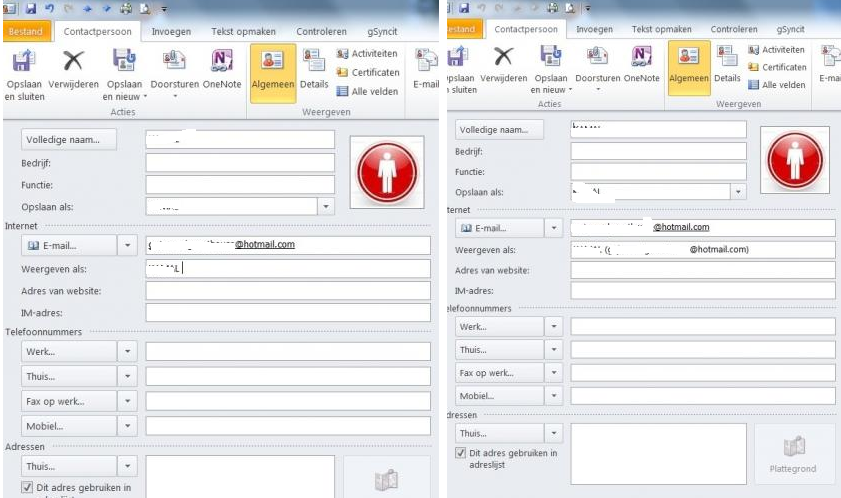Show Alle velden in right window

click(x=777, y=85)
